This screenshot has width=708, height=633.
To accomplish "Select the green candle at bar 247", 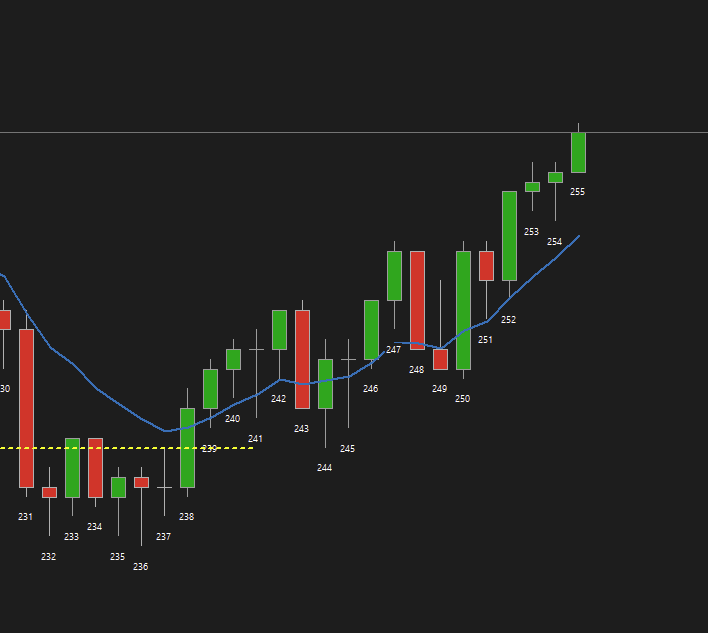I will [394, 275].
